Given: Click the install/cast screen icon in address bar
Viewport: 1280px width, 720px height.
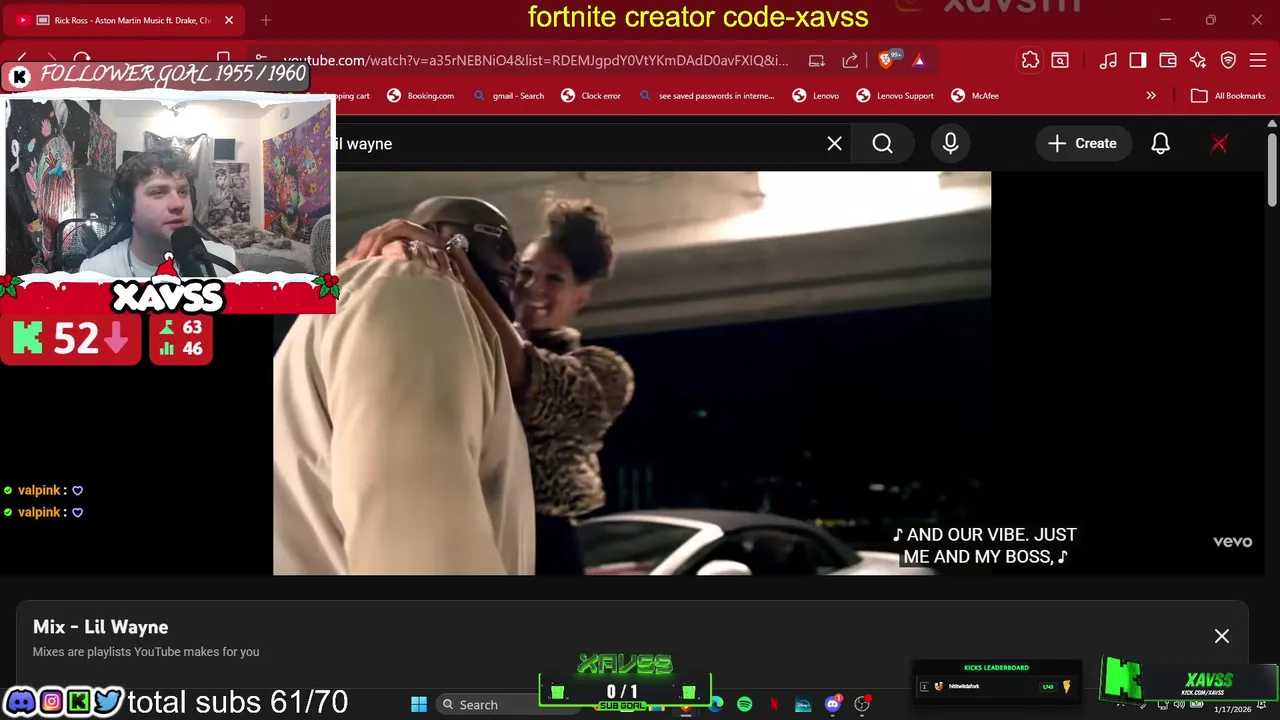Looking at the screenshot, I should point(816,60).
